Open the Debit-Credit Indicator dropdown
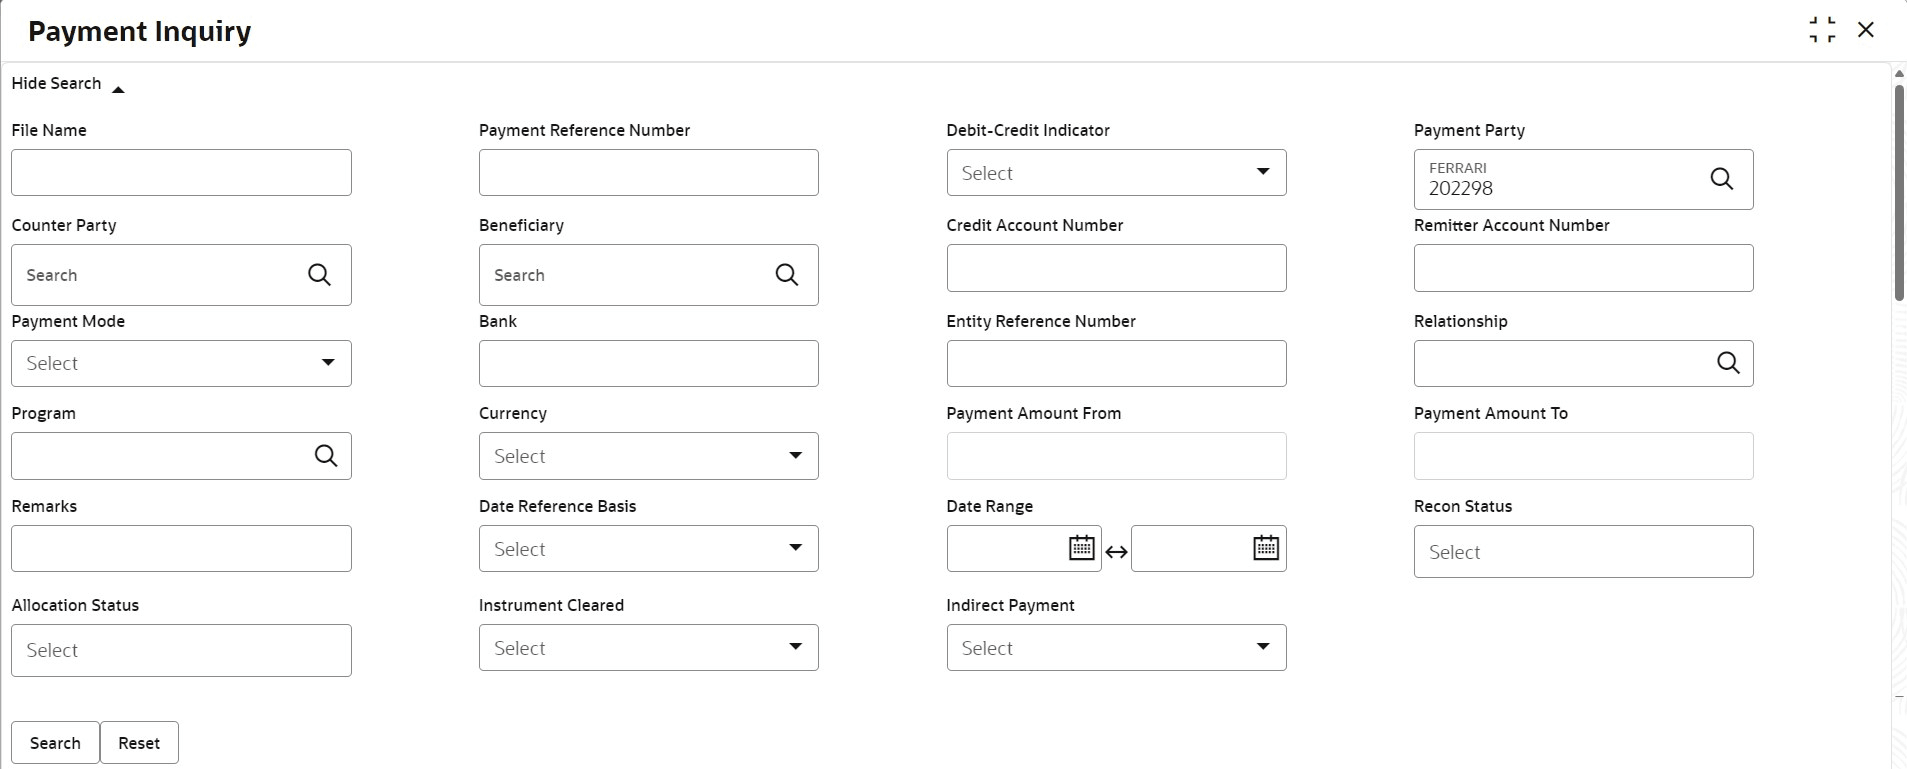The width and height of the screenshot is (1907, 769). [1116, 173]
